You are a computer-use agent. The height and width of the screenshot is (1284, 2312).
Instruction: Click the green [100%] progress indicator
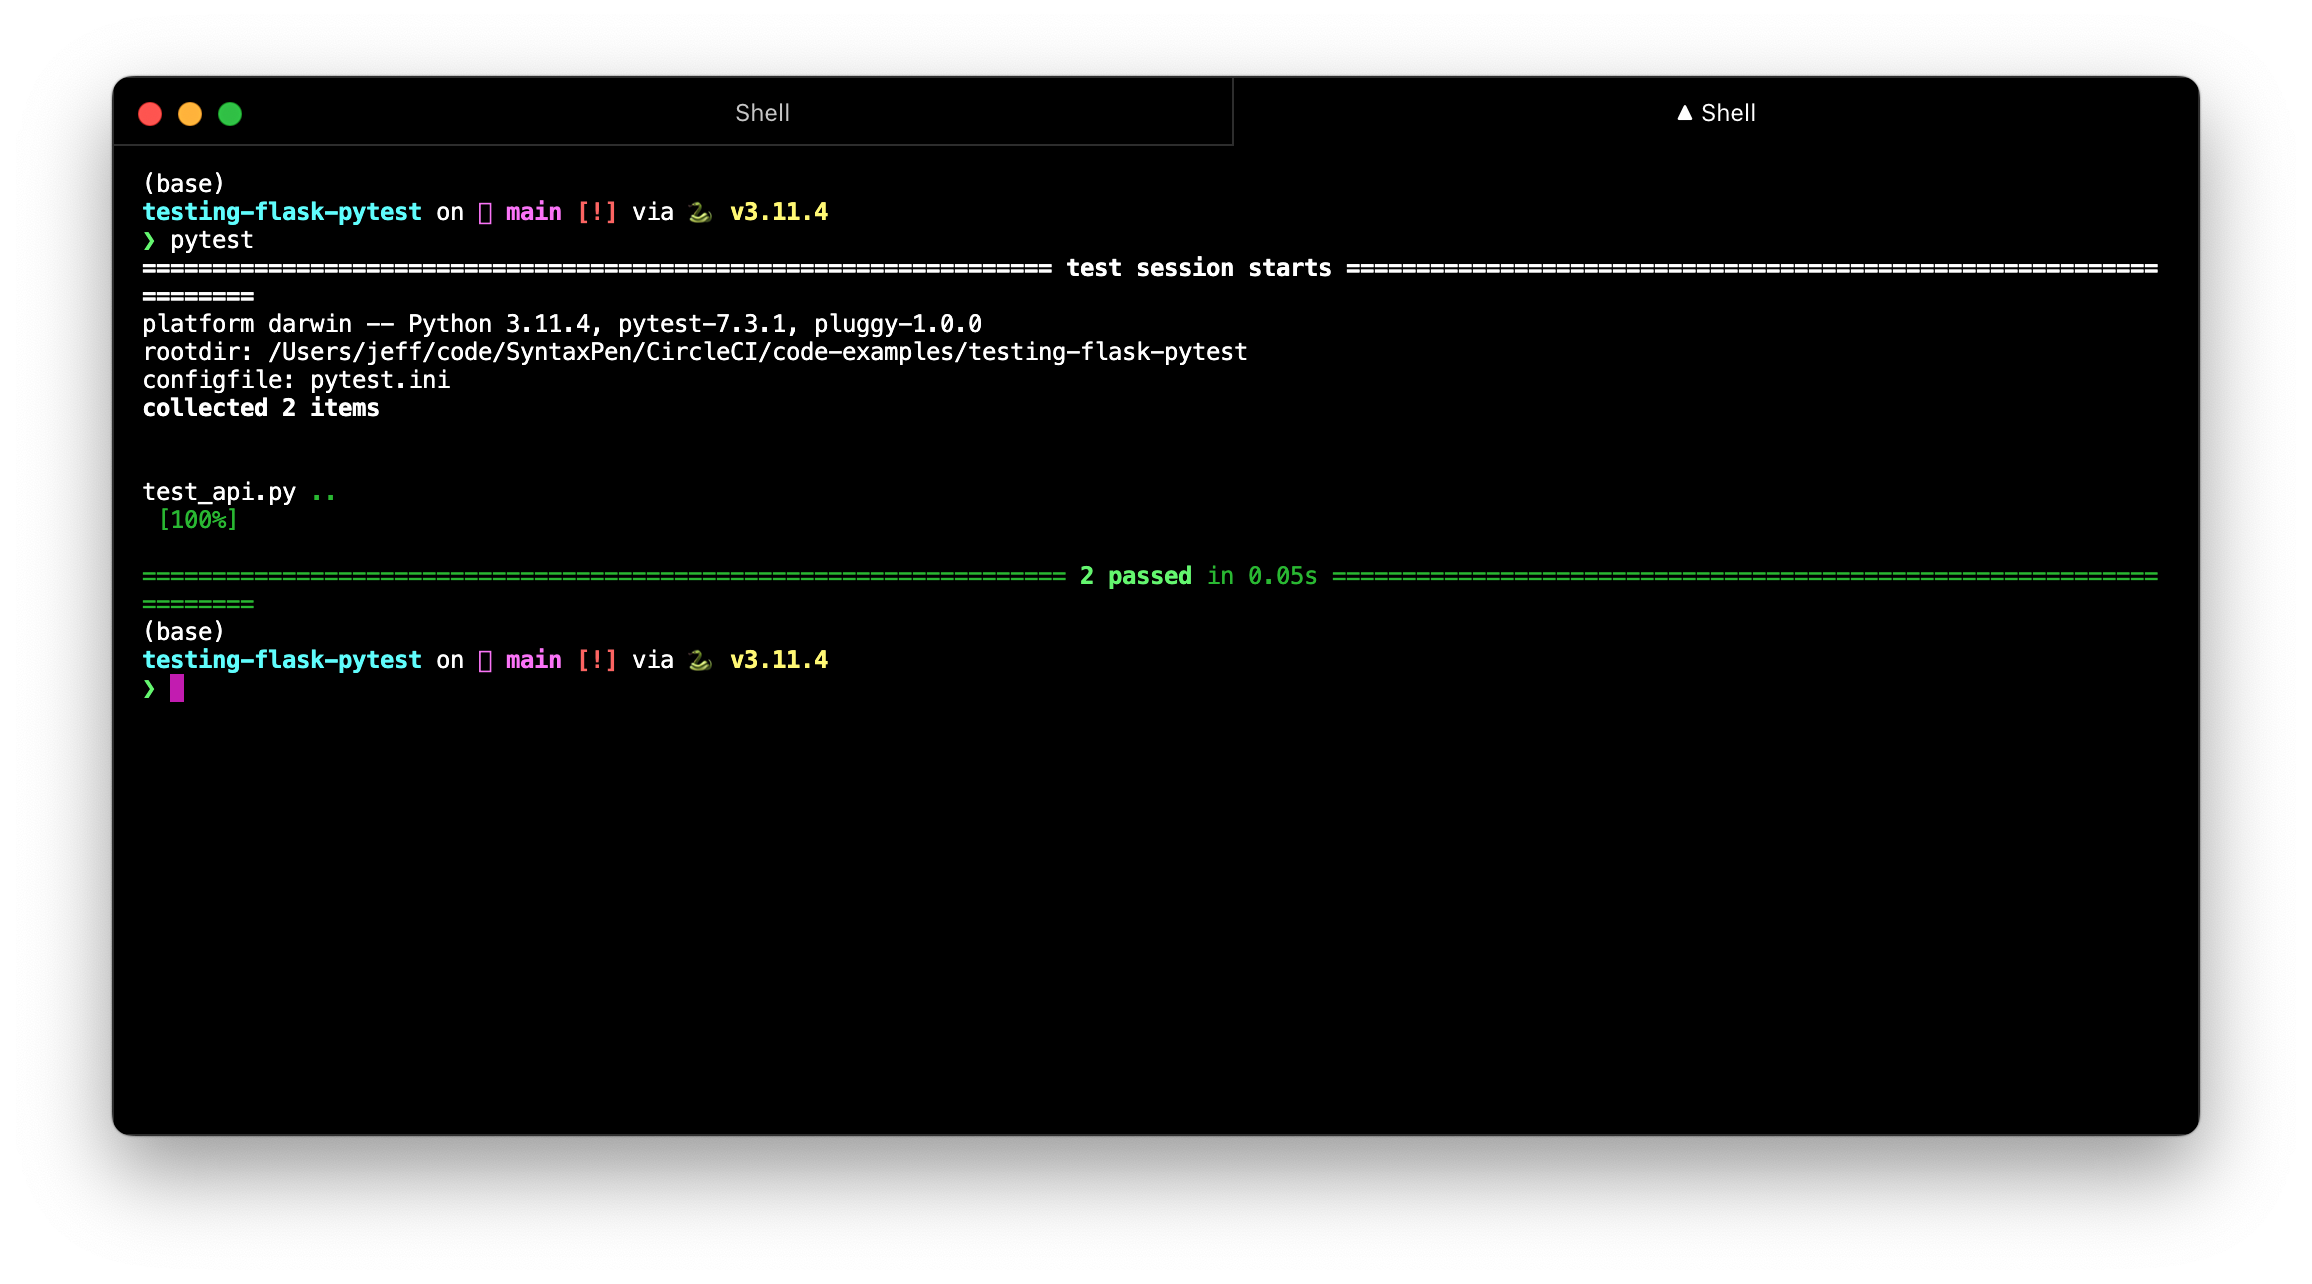point(198,520)
